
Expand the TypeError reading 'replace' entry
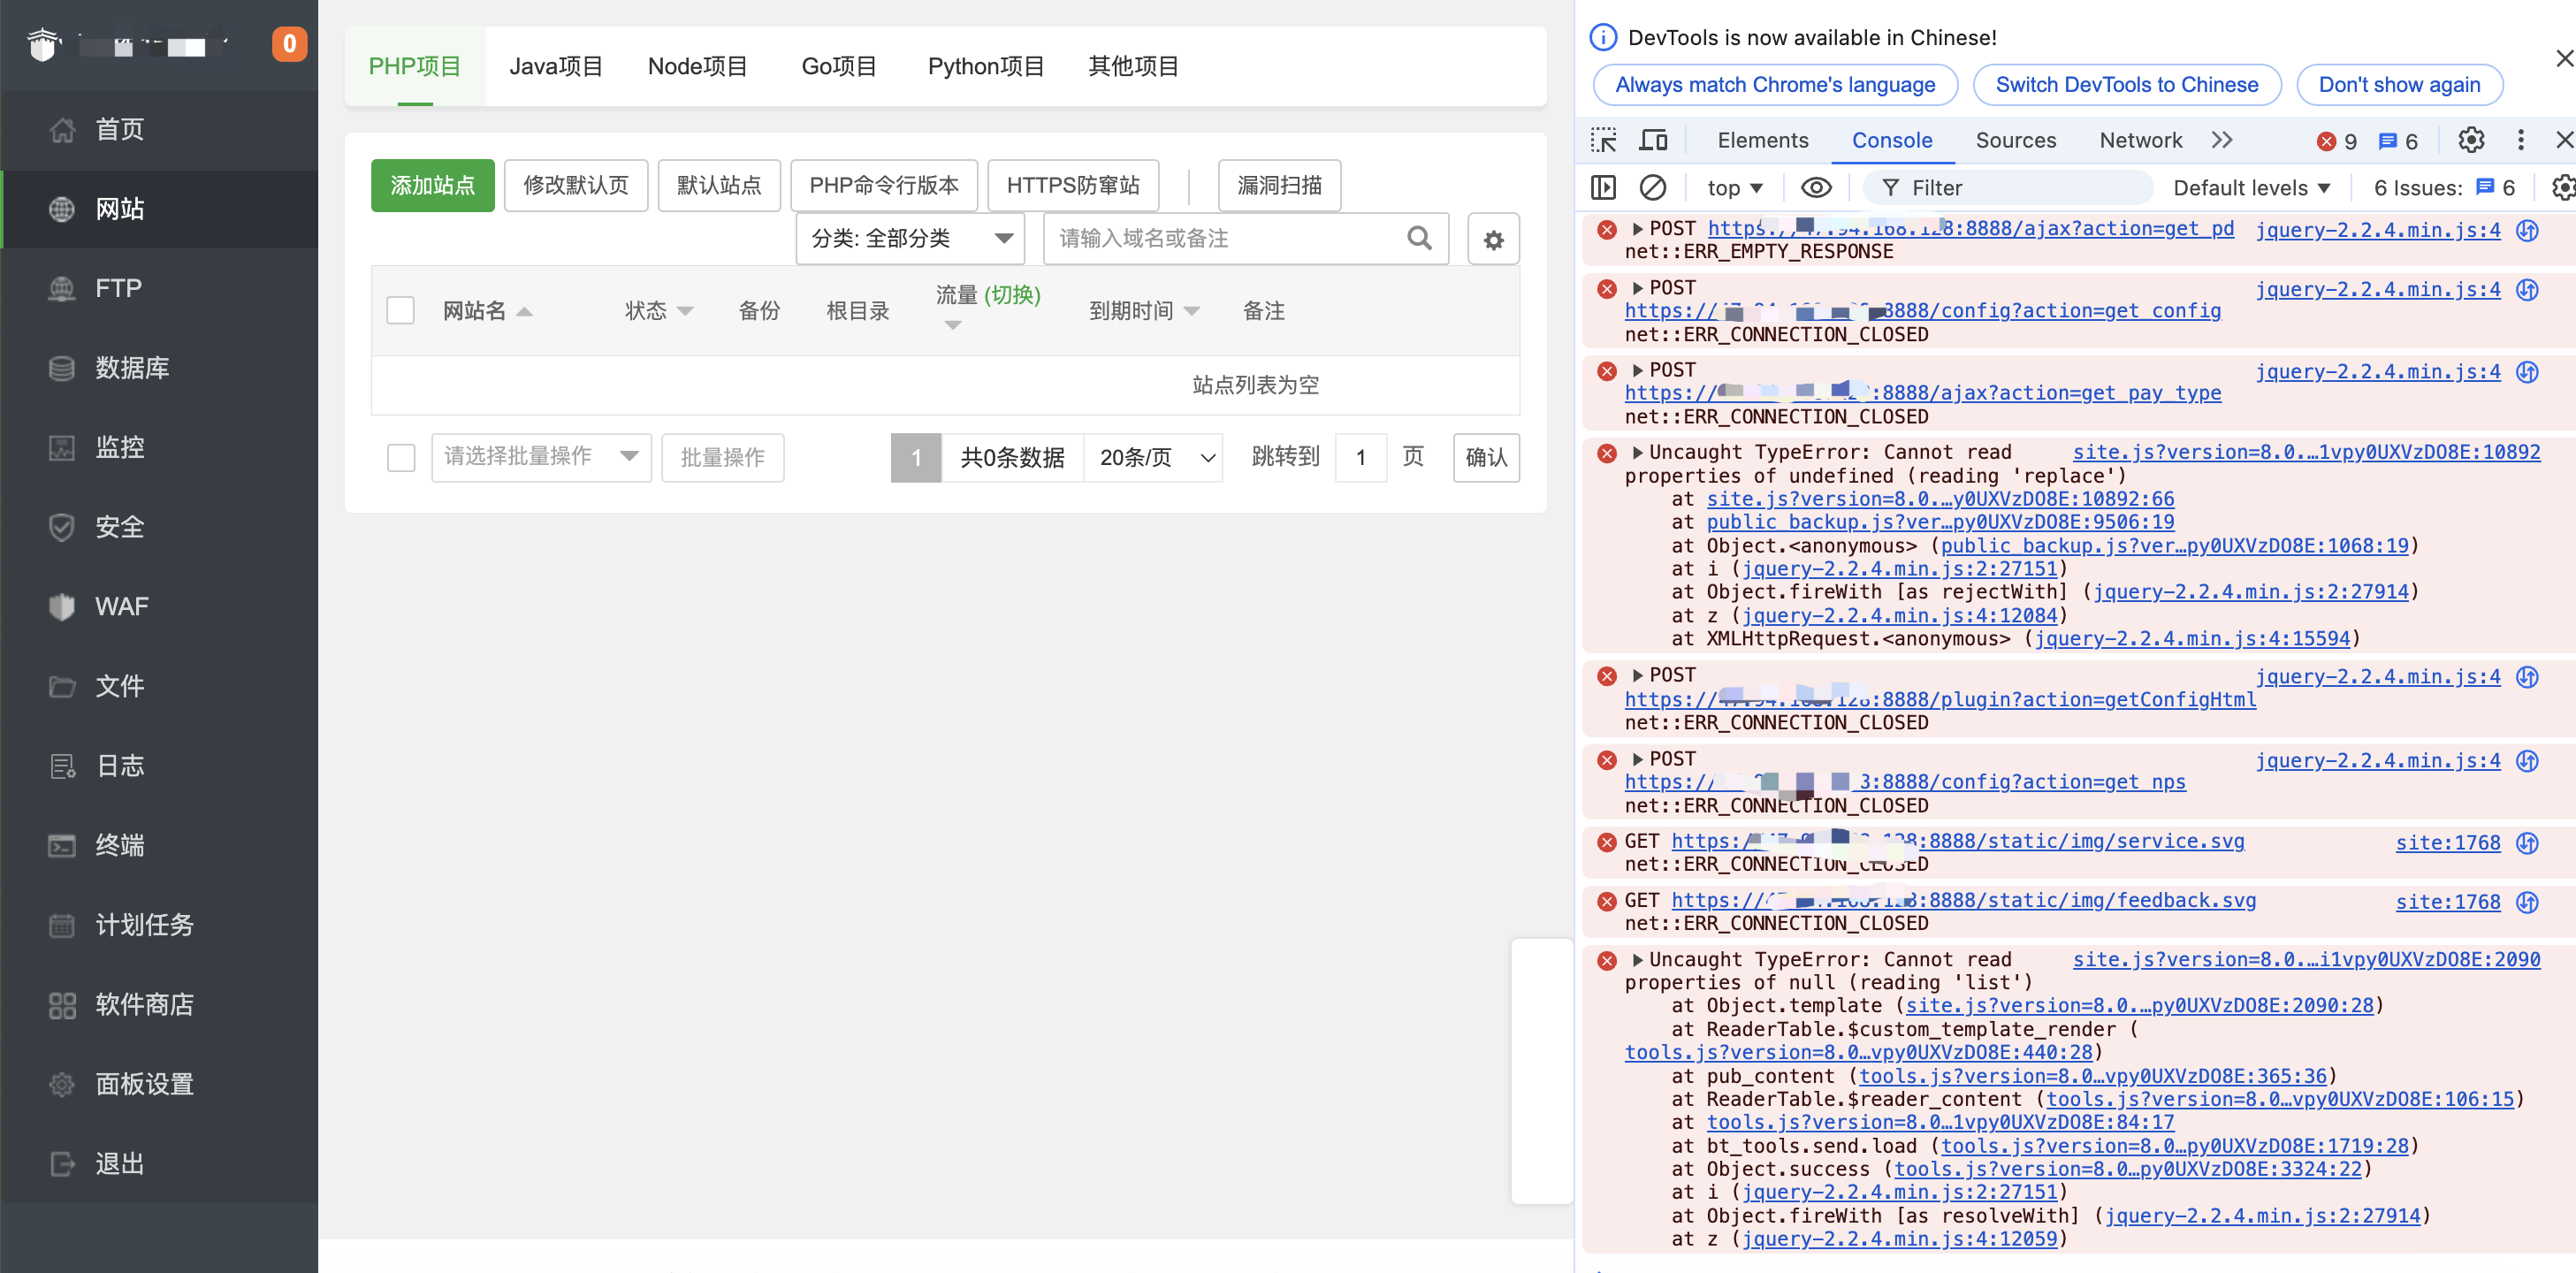click(1637, 453)
